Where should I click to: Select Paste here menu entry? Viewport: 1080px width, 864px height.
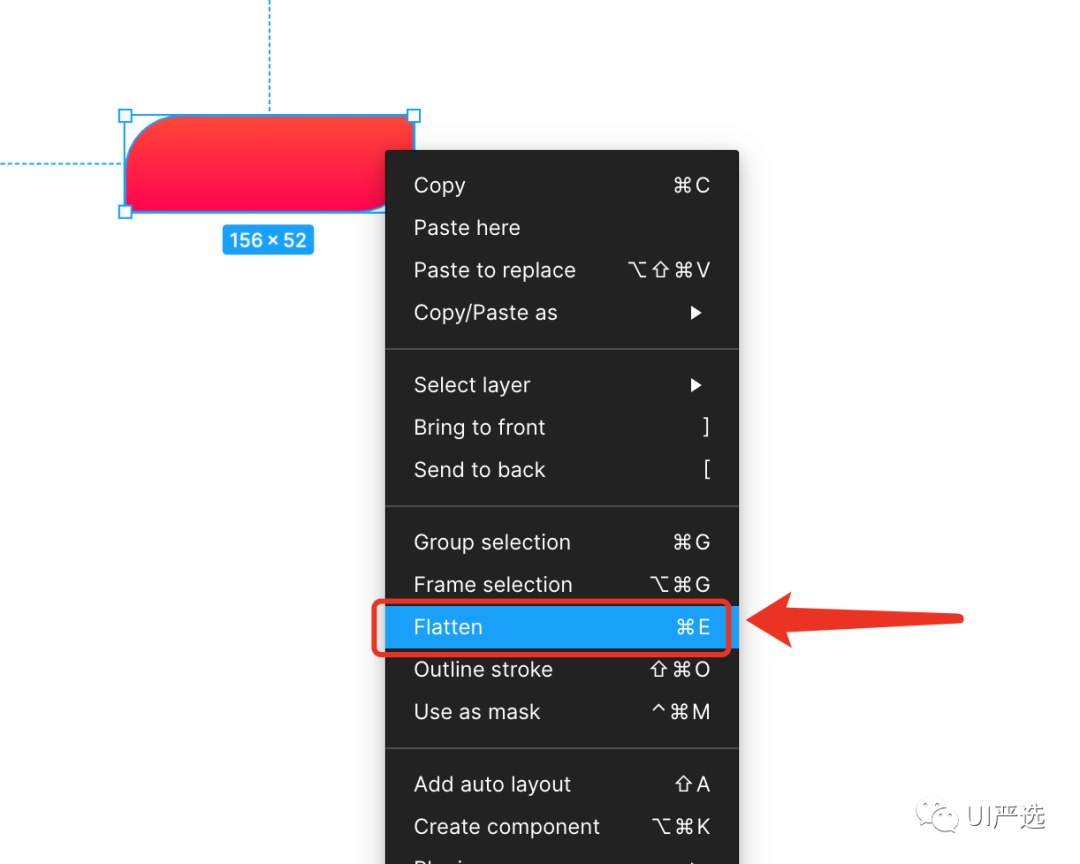coord(561,228)
